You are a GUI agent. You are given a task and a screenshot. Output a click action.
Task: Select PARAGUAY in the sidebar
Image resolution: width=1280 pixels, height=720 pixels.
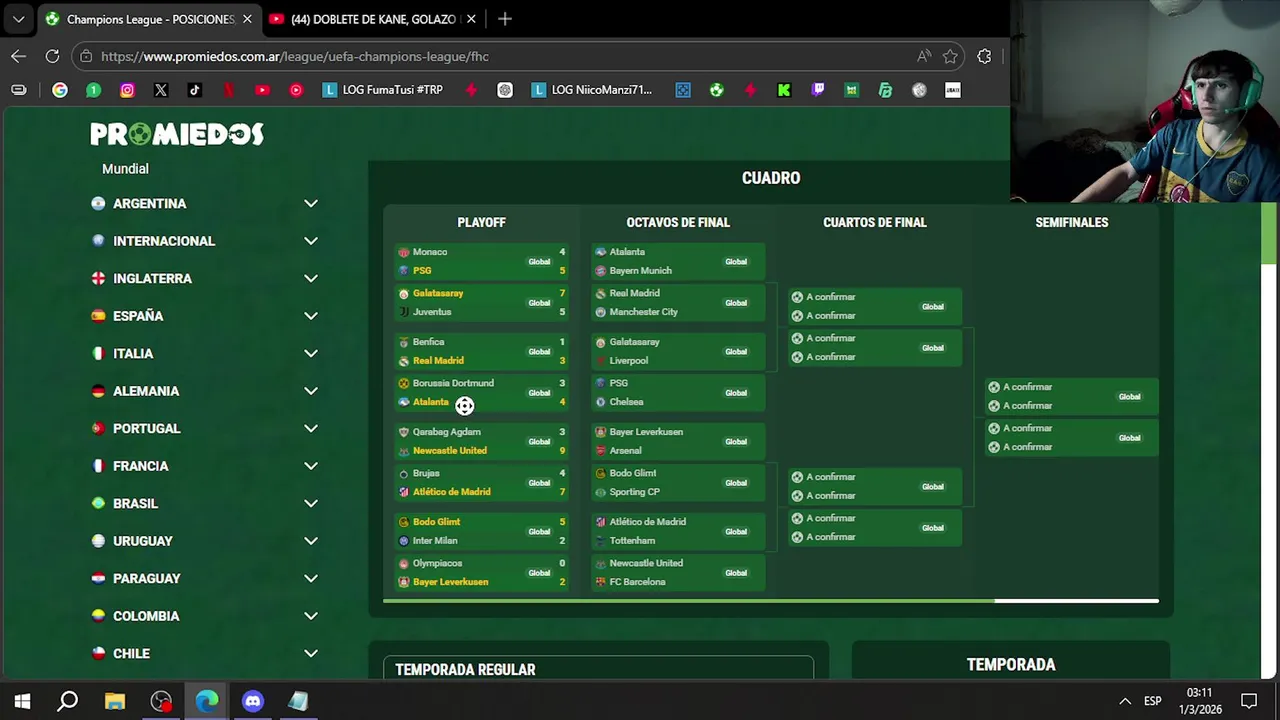(x=147, y=578)
